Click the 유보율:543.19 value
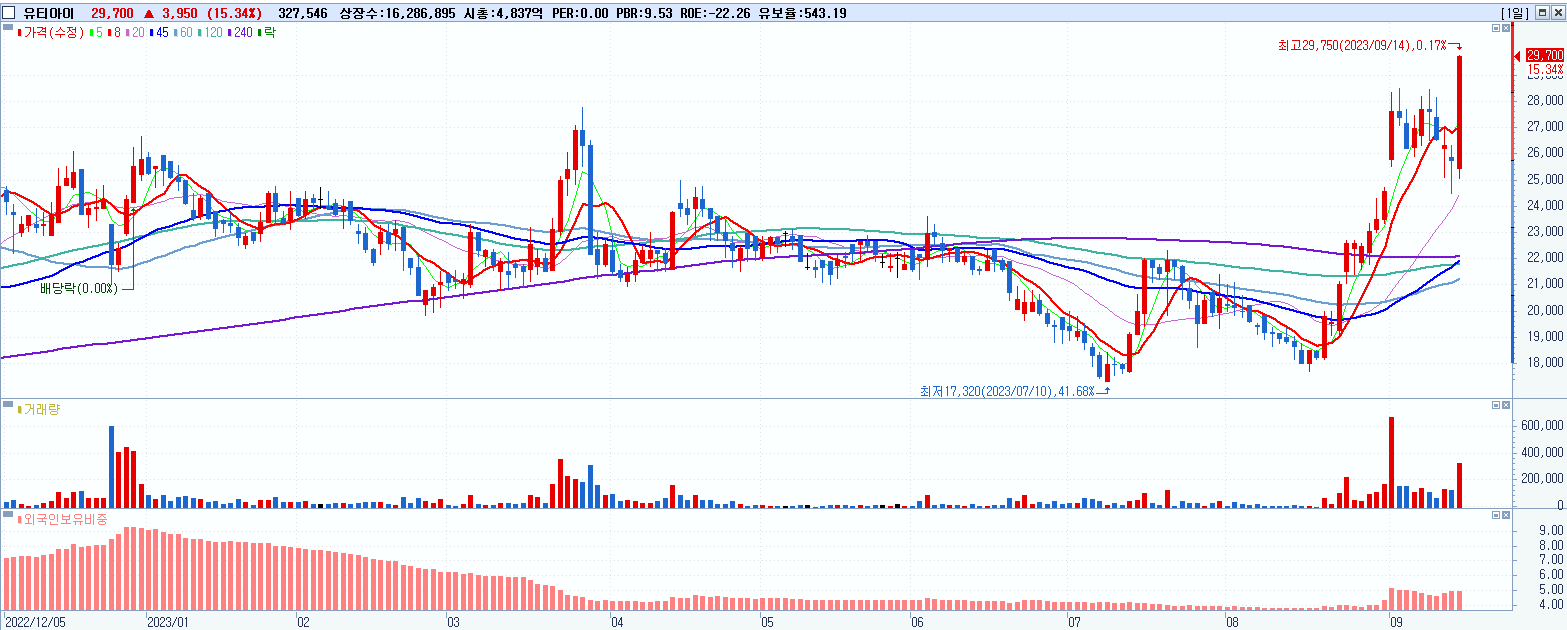Image resolution: width=1567 pixels, height=630 pixels. (803, 13)
